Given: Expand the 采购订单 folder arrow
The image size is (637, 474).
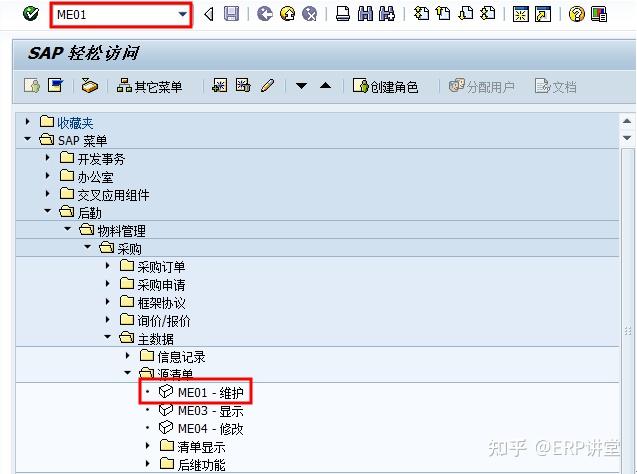Looking at the screenshot, I should [x=108, y=266].
